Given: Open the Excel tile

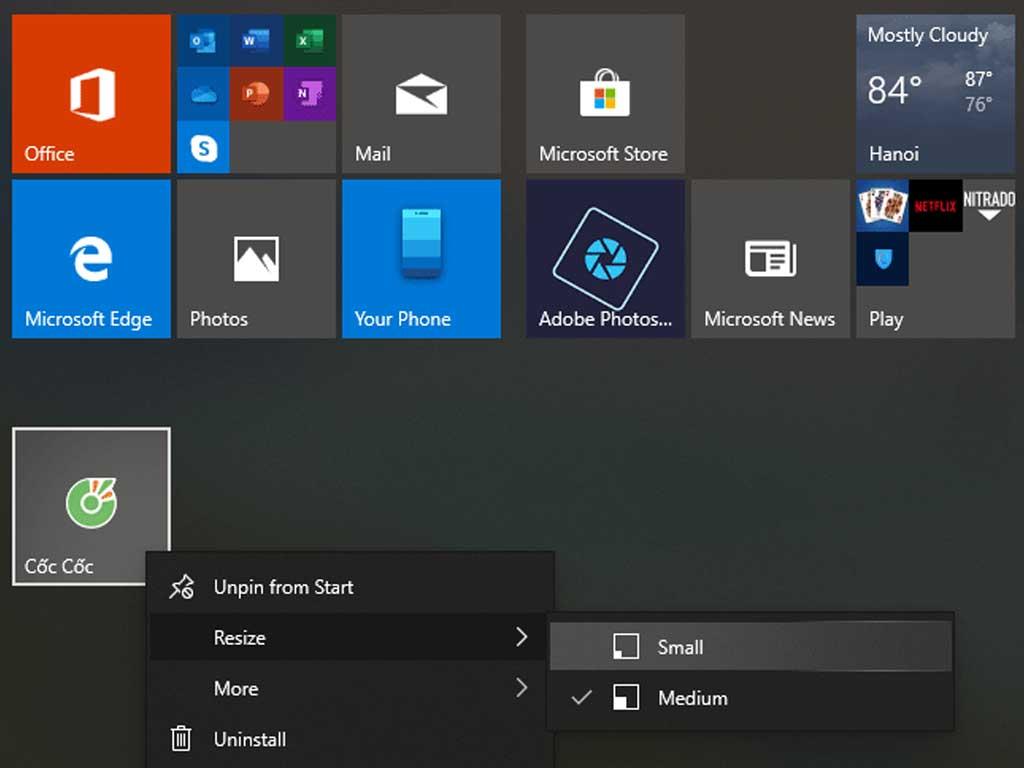Looking at the screenshot, I should click(x=309, y=40).
